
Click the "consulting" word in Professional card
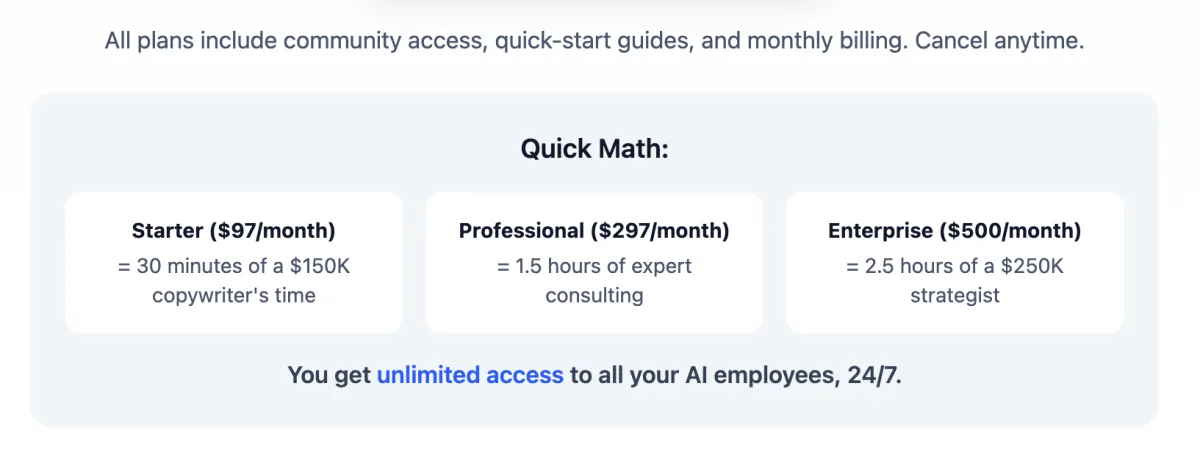(594, 295)
